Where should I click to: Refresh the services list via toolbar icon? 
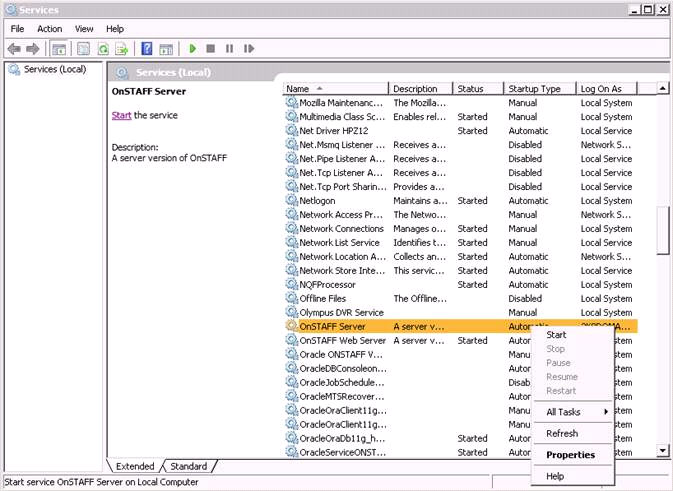[103, 49]
